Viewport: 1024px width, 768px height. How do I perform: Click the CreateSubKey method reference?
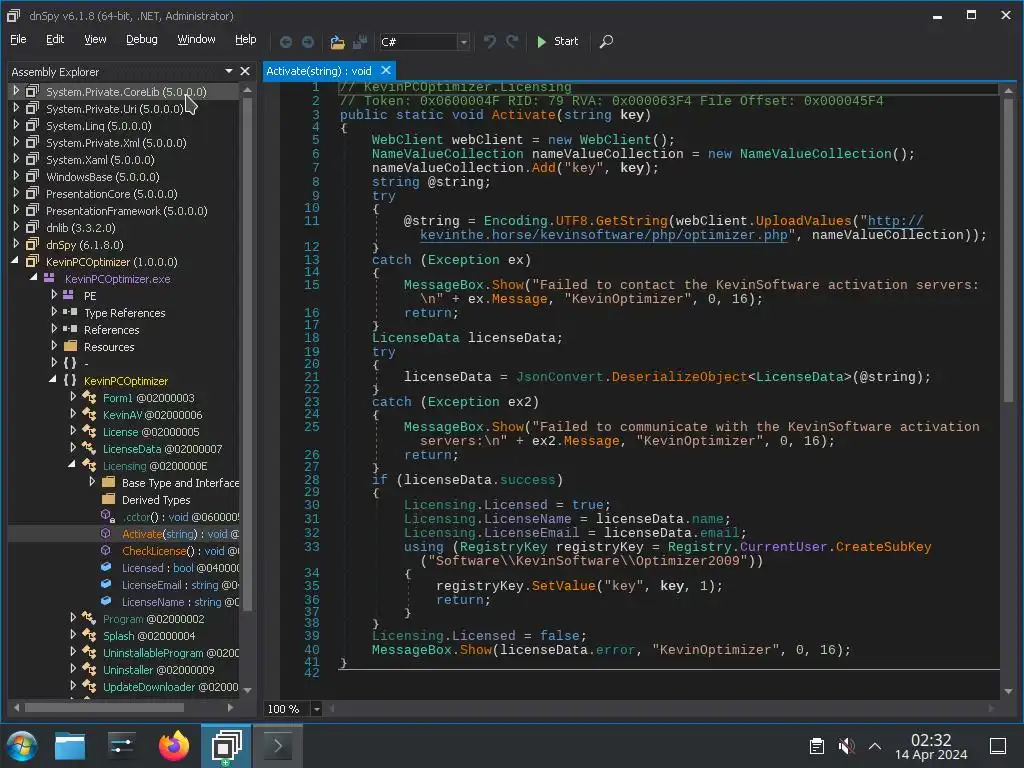[x=883, y=547]
